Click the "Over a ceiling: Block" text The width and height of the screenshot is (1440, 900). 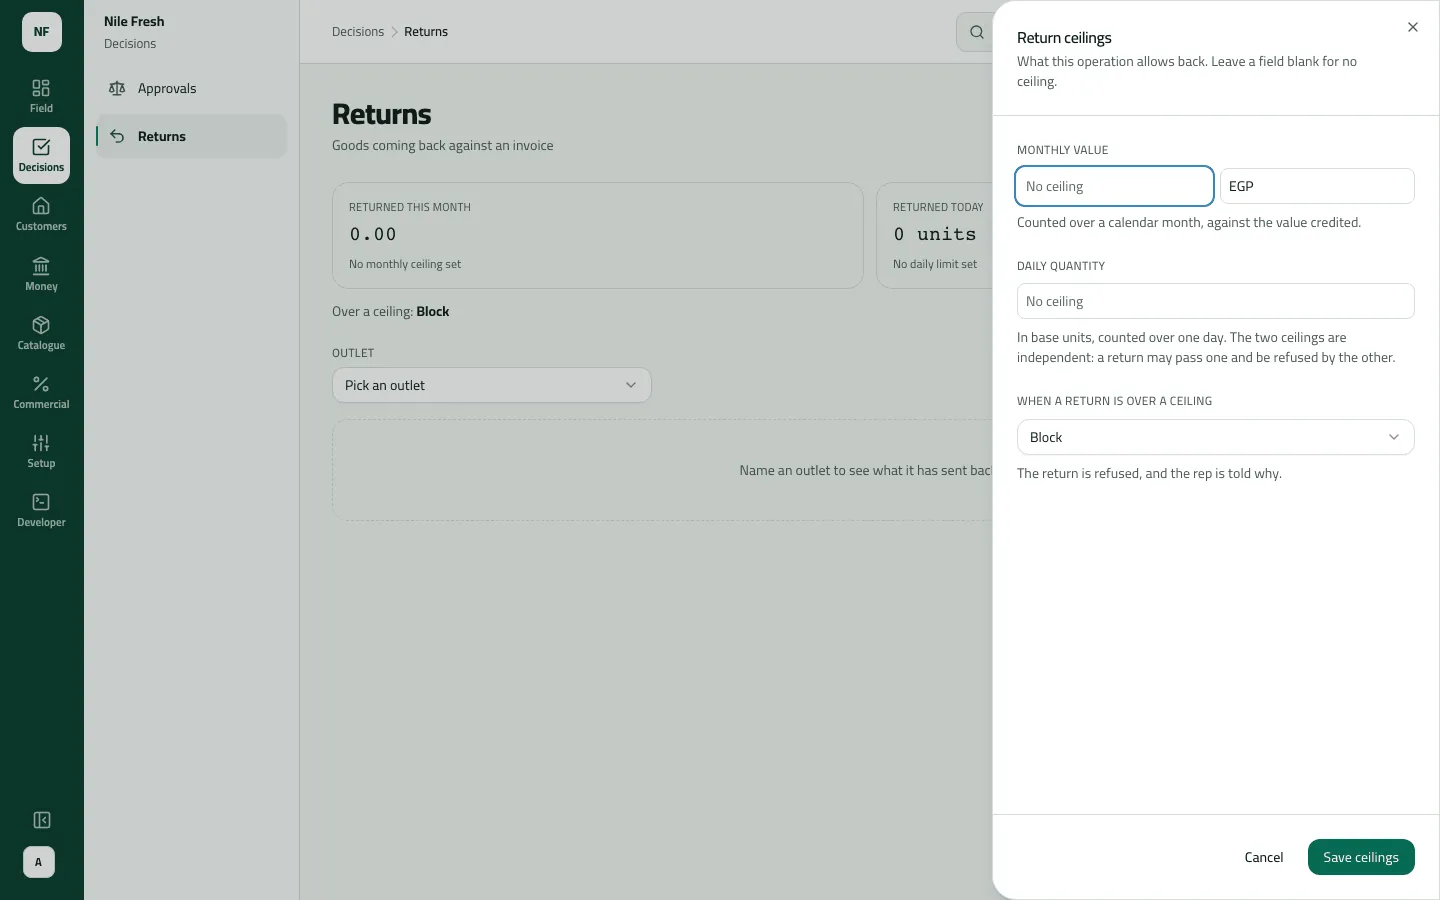[391, 311]
